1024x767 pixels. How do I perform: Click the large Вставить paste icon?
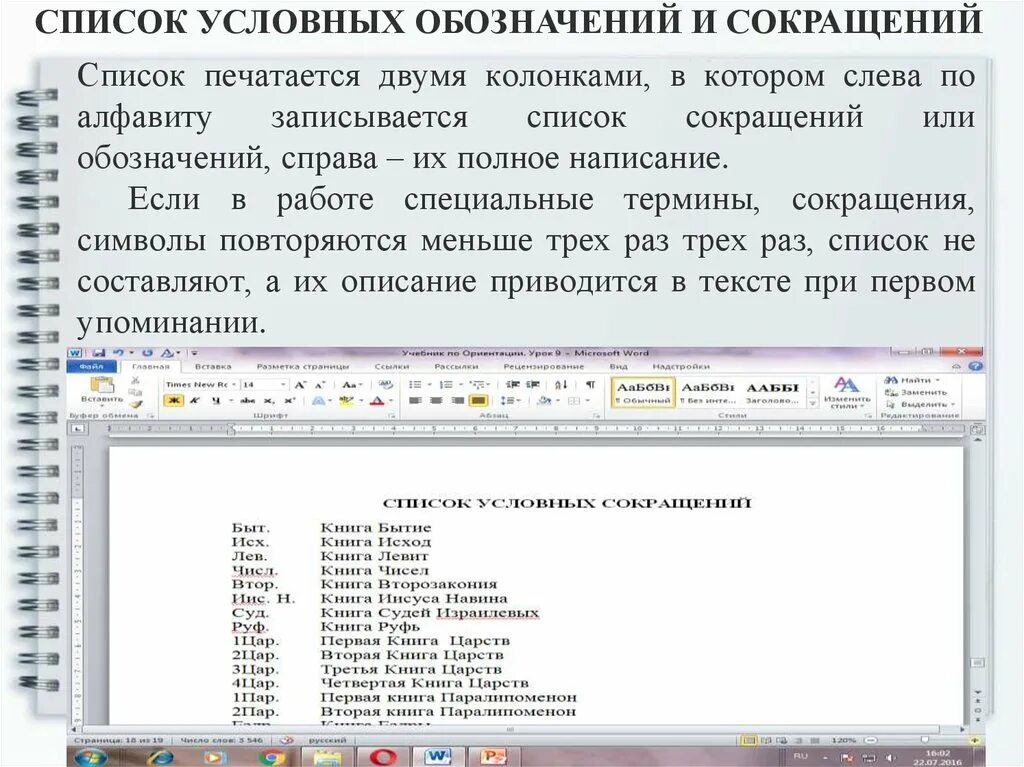click(103, 385)
